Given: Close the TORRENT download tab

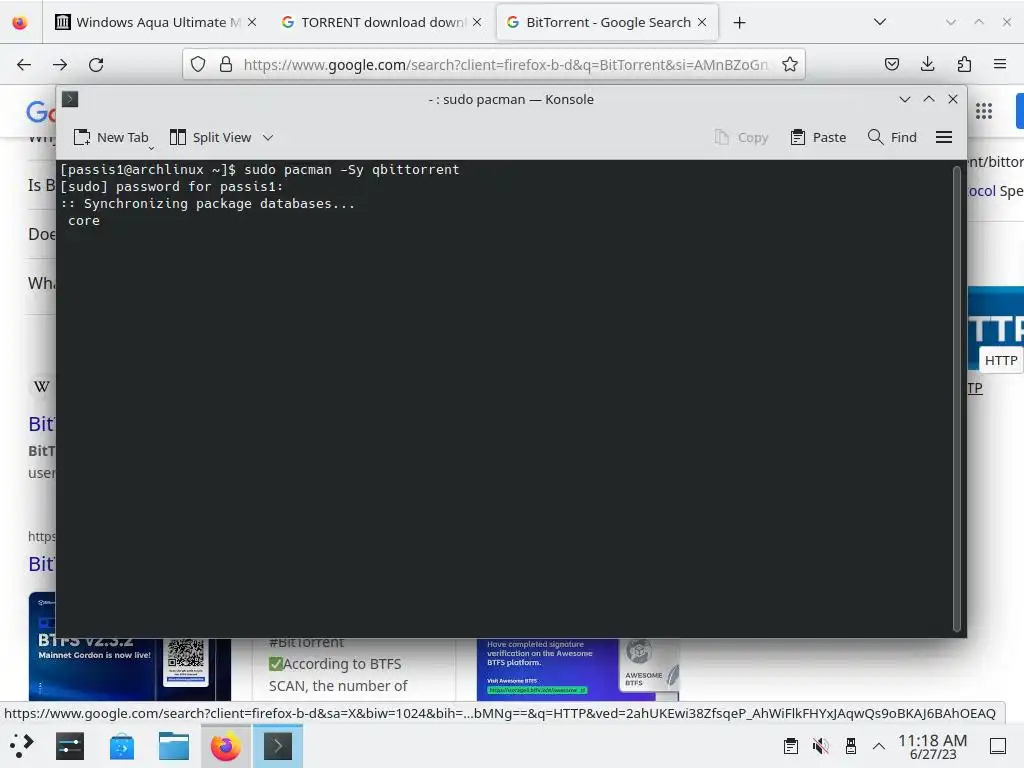Looking at the screenshot, I should (477, 22).
